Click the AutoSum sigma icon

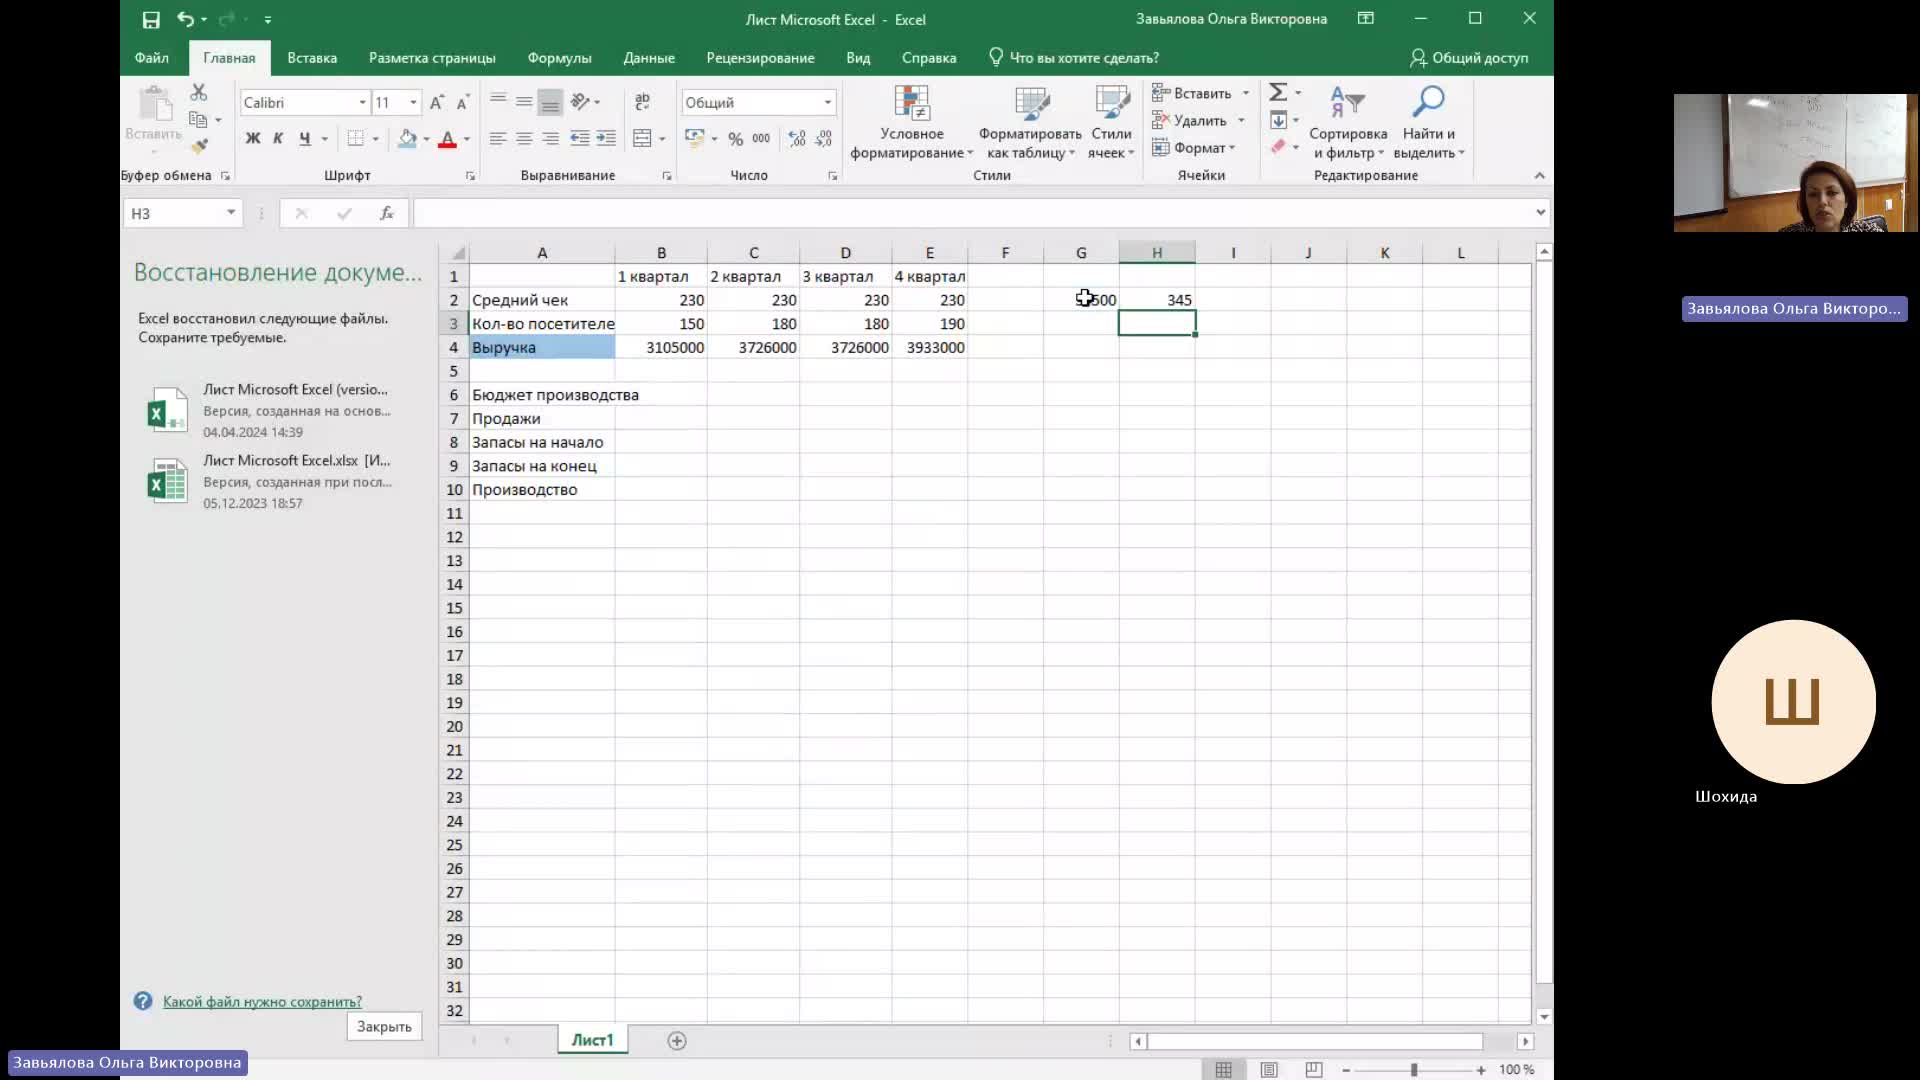(1278, 93)
